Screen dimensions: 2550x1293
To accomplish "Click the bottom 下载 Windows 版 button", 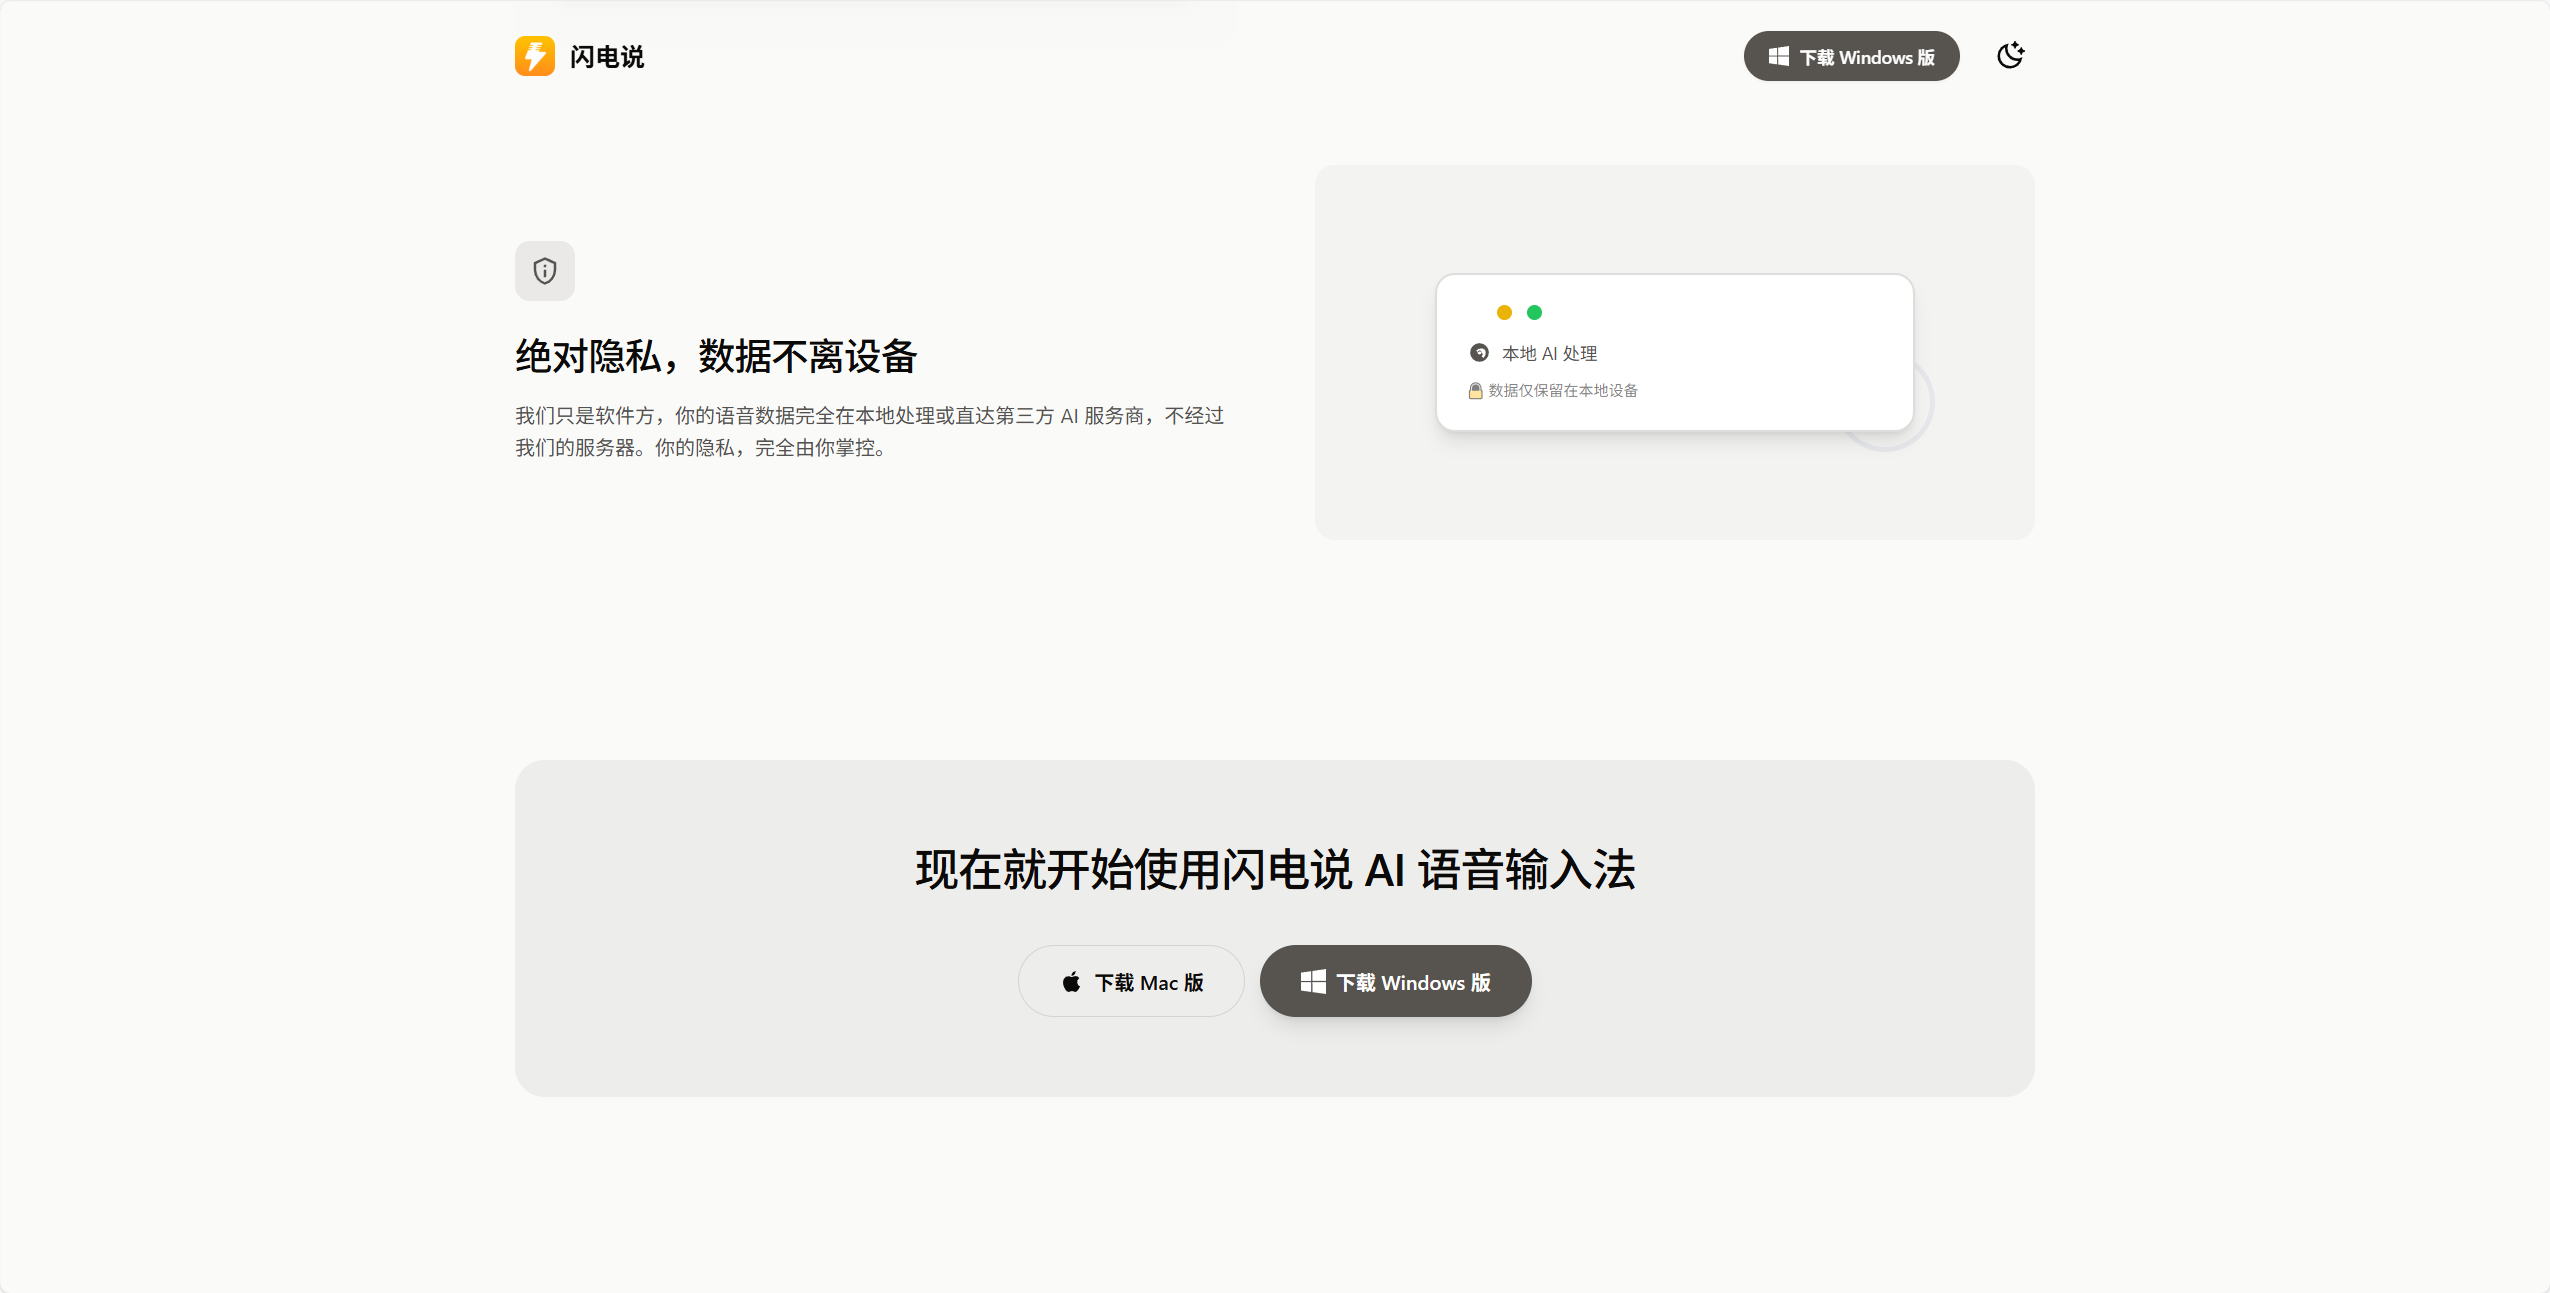I will (1395, 981).
